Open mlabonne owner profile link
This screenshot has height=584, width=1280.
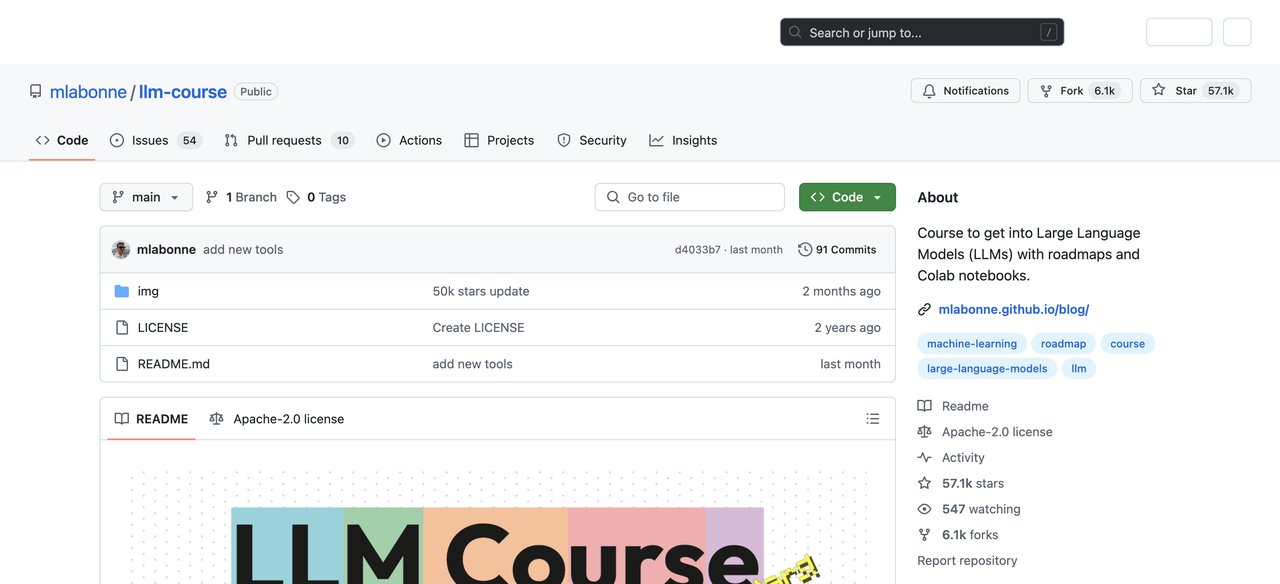tap(88, 91)
